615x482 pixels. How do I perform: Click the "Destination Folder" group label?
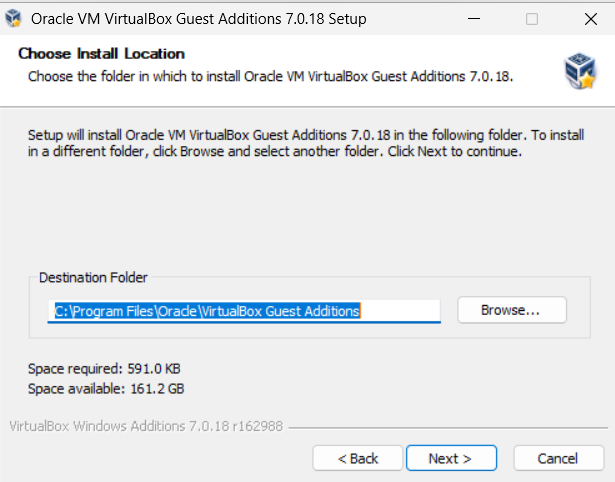pyautogui.click(x=93, y=277)
